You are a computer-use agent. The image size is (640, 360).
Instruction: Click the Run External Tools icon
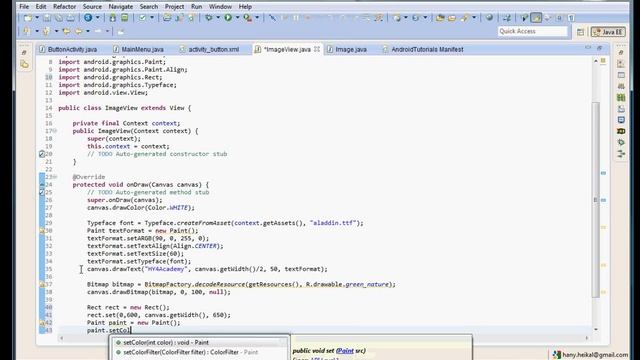tap(247, 18)
